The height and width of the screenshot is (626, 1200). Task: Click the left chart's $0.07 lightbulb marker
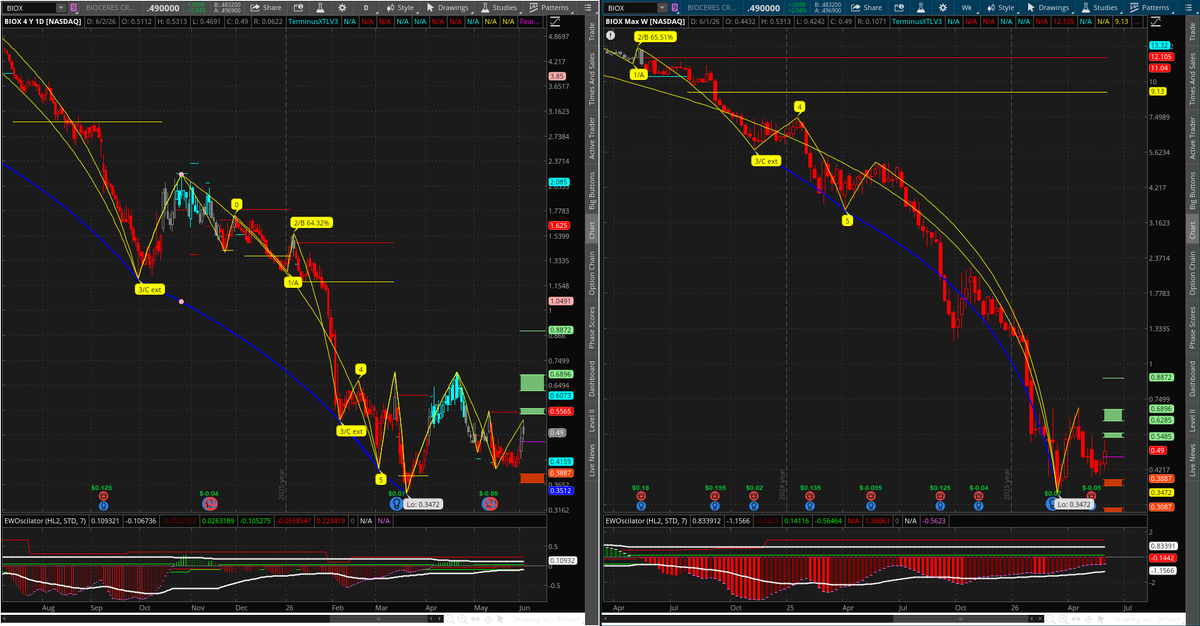tap(396, 503)
